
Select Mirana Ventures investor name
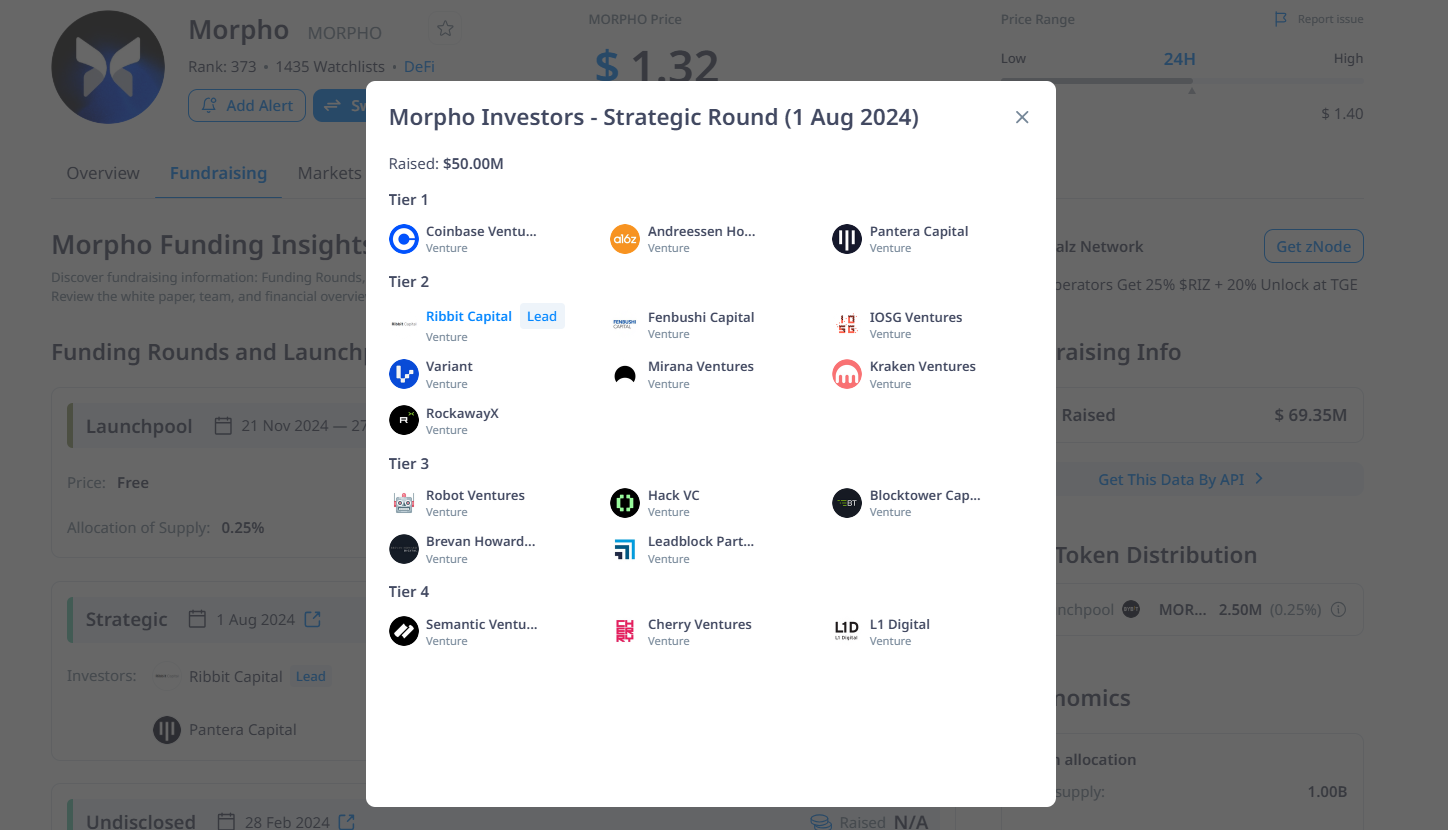click(x=701, y=366)
